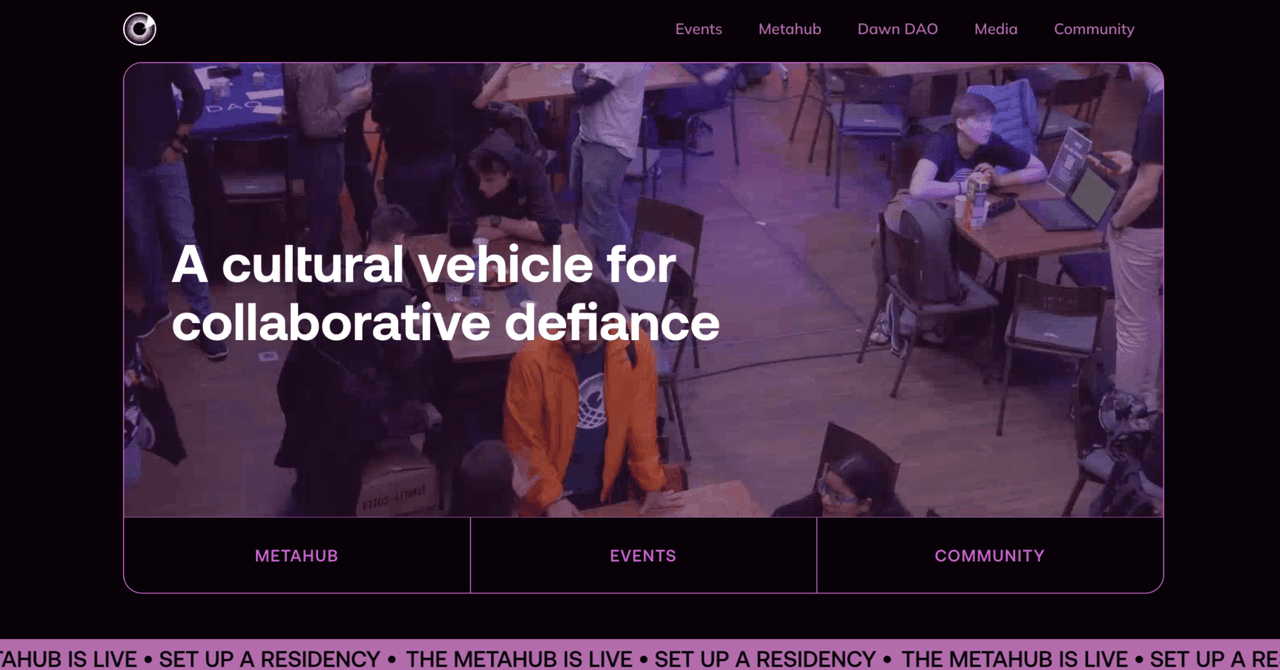Select Media in the header navigation
The height and width of the screenshot is (670, 1280).
(x=996, y=29)
